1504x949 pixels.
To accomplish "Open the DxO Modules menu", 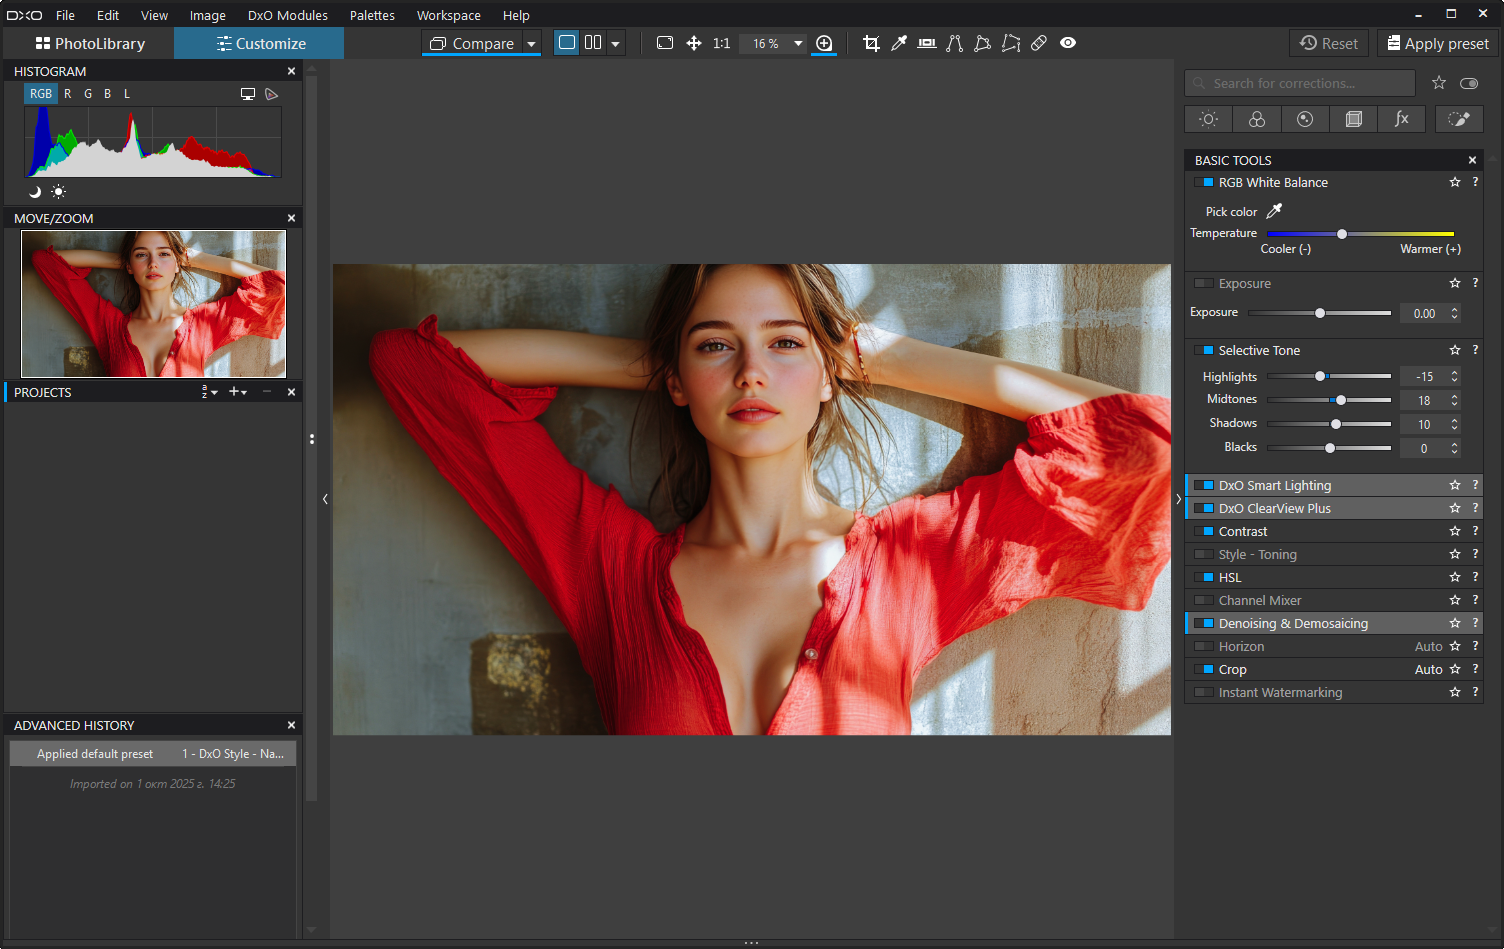I will 287,15.
